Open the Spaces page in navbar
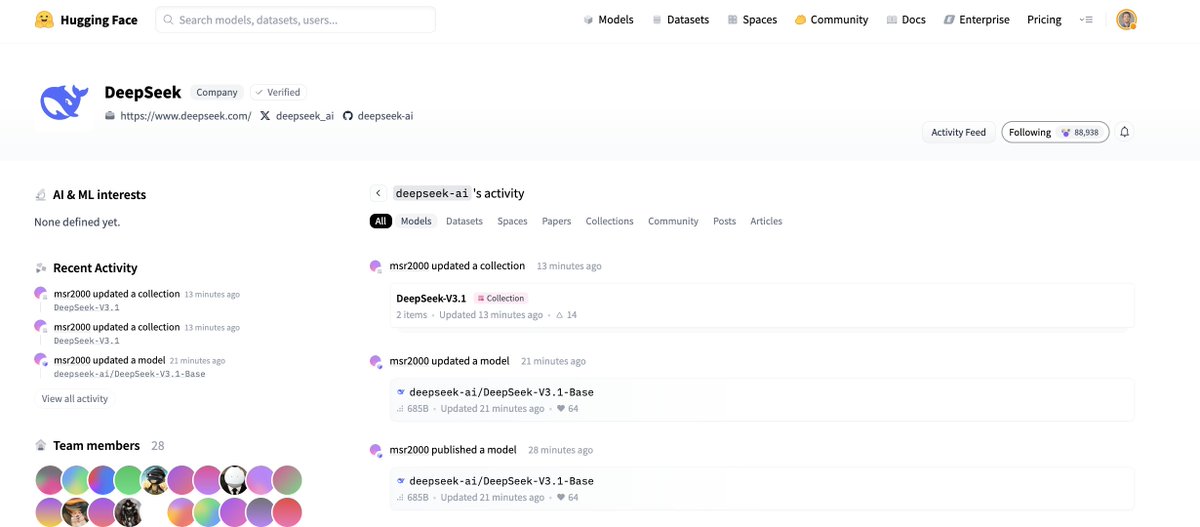 752,20
